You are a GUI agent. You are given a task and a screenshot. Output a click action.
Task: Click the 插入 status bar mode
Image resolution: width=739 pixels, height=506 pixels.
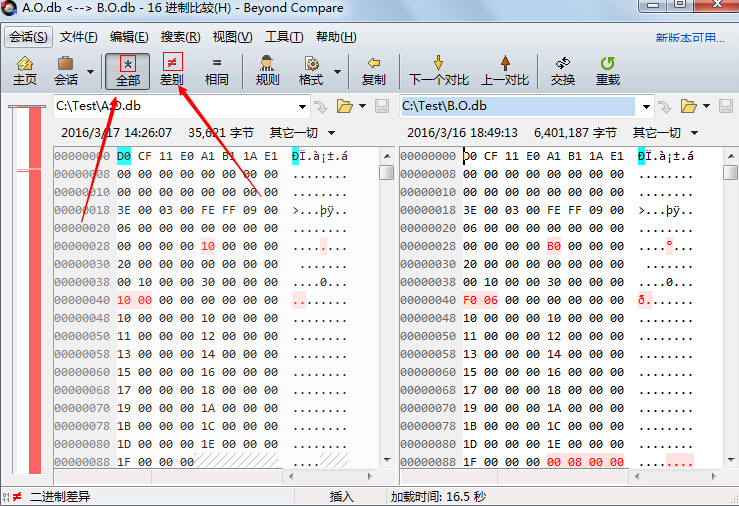[342, 497]
